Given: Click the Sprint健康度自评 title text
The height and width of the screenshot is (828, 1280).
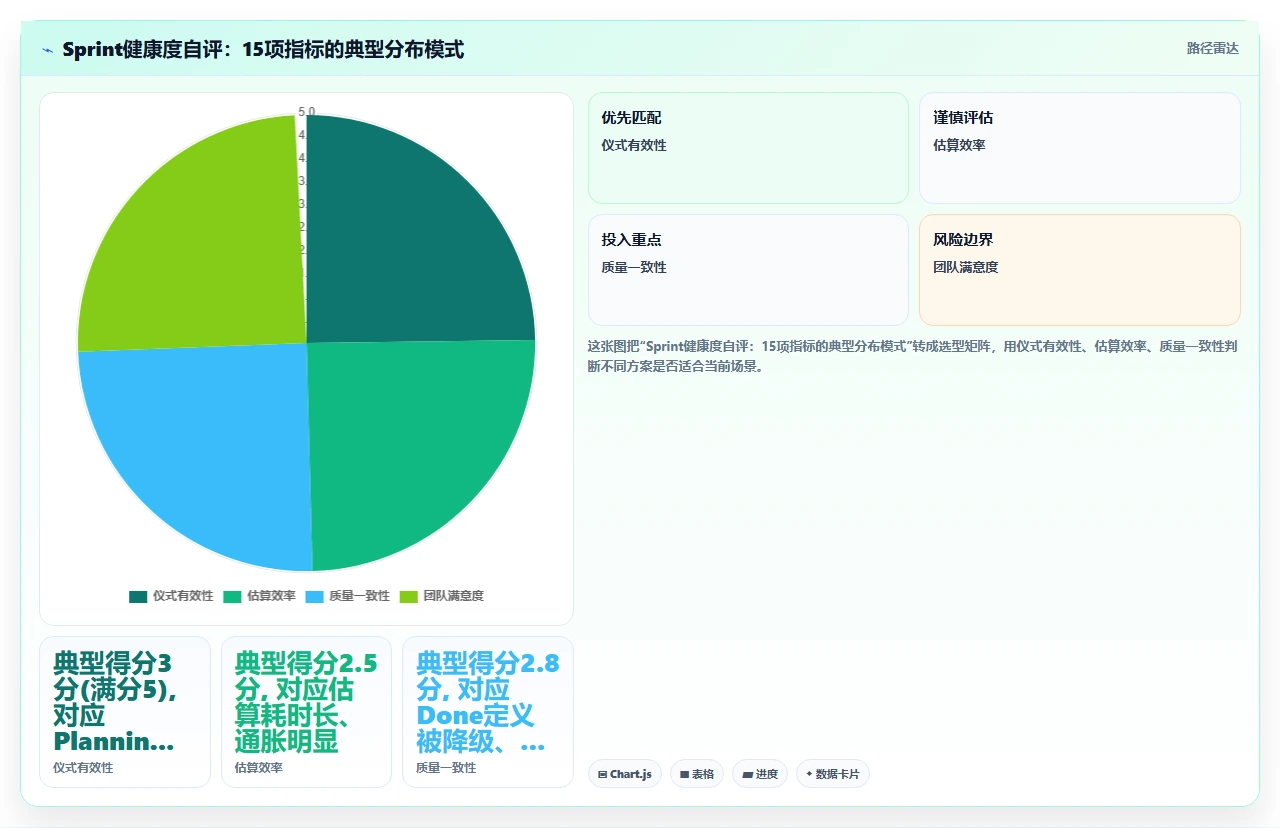Looking at the screenshot, I should pyautogui.click(x=263, y=49).
